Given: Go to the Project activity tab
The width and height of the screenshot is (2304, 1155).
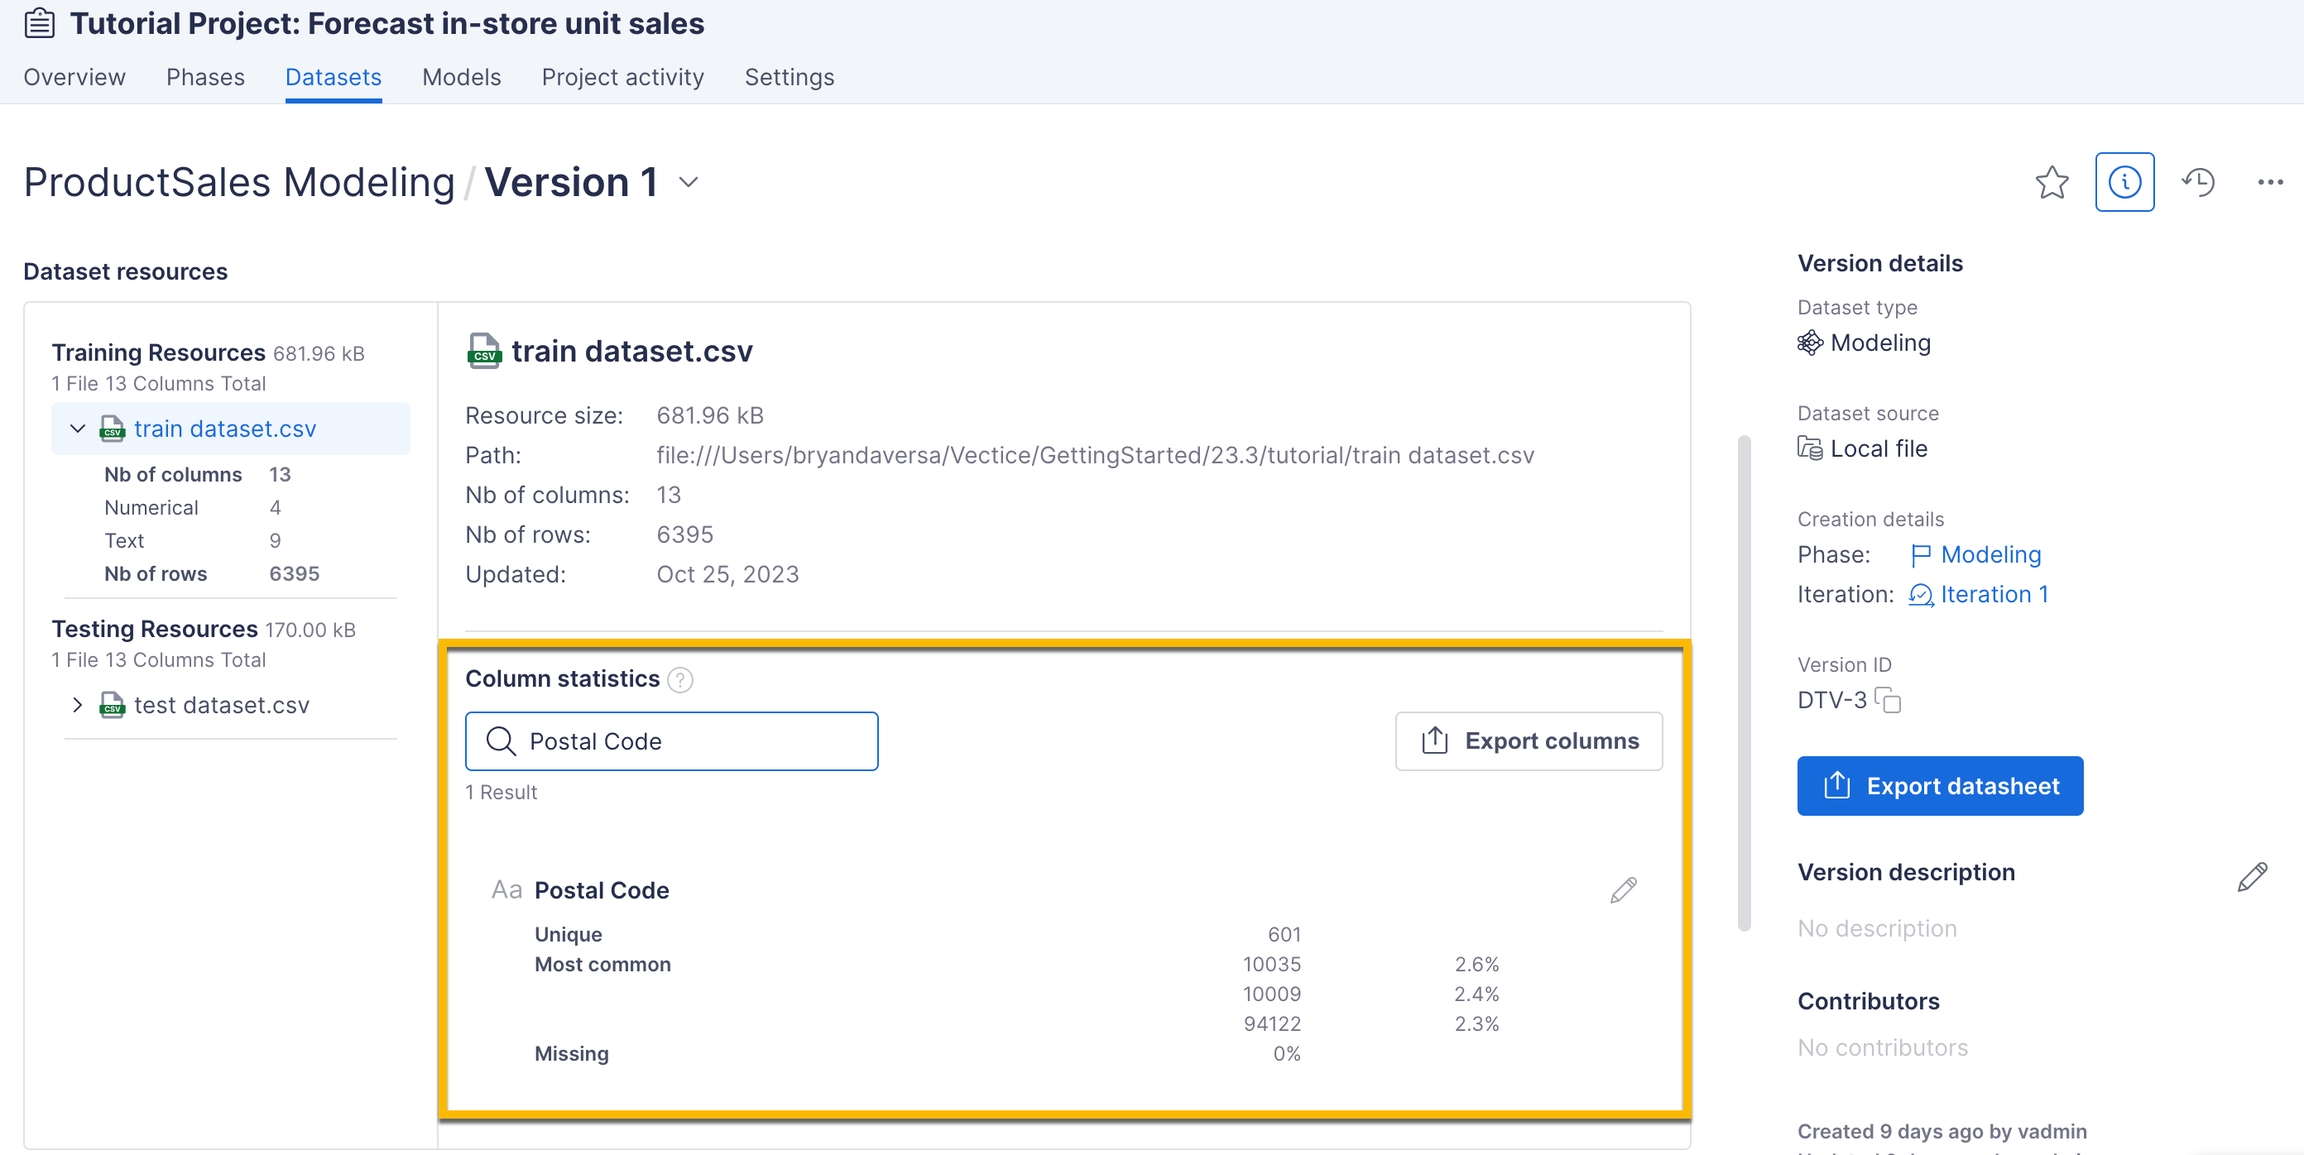Looking at the screenshot, I should [622, 77].
